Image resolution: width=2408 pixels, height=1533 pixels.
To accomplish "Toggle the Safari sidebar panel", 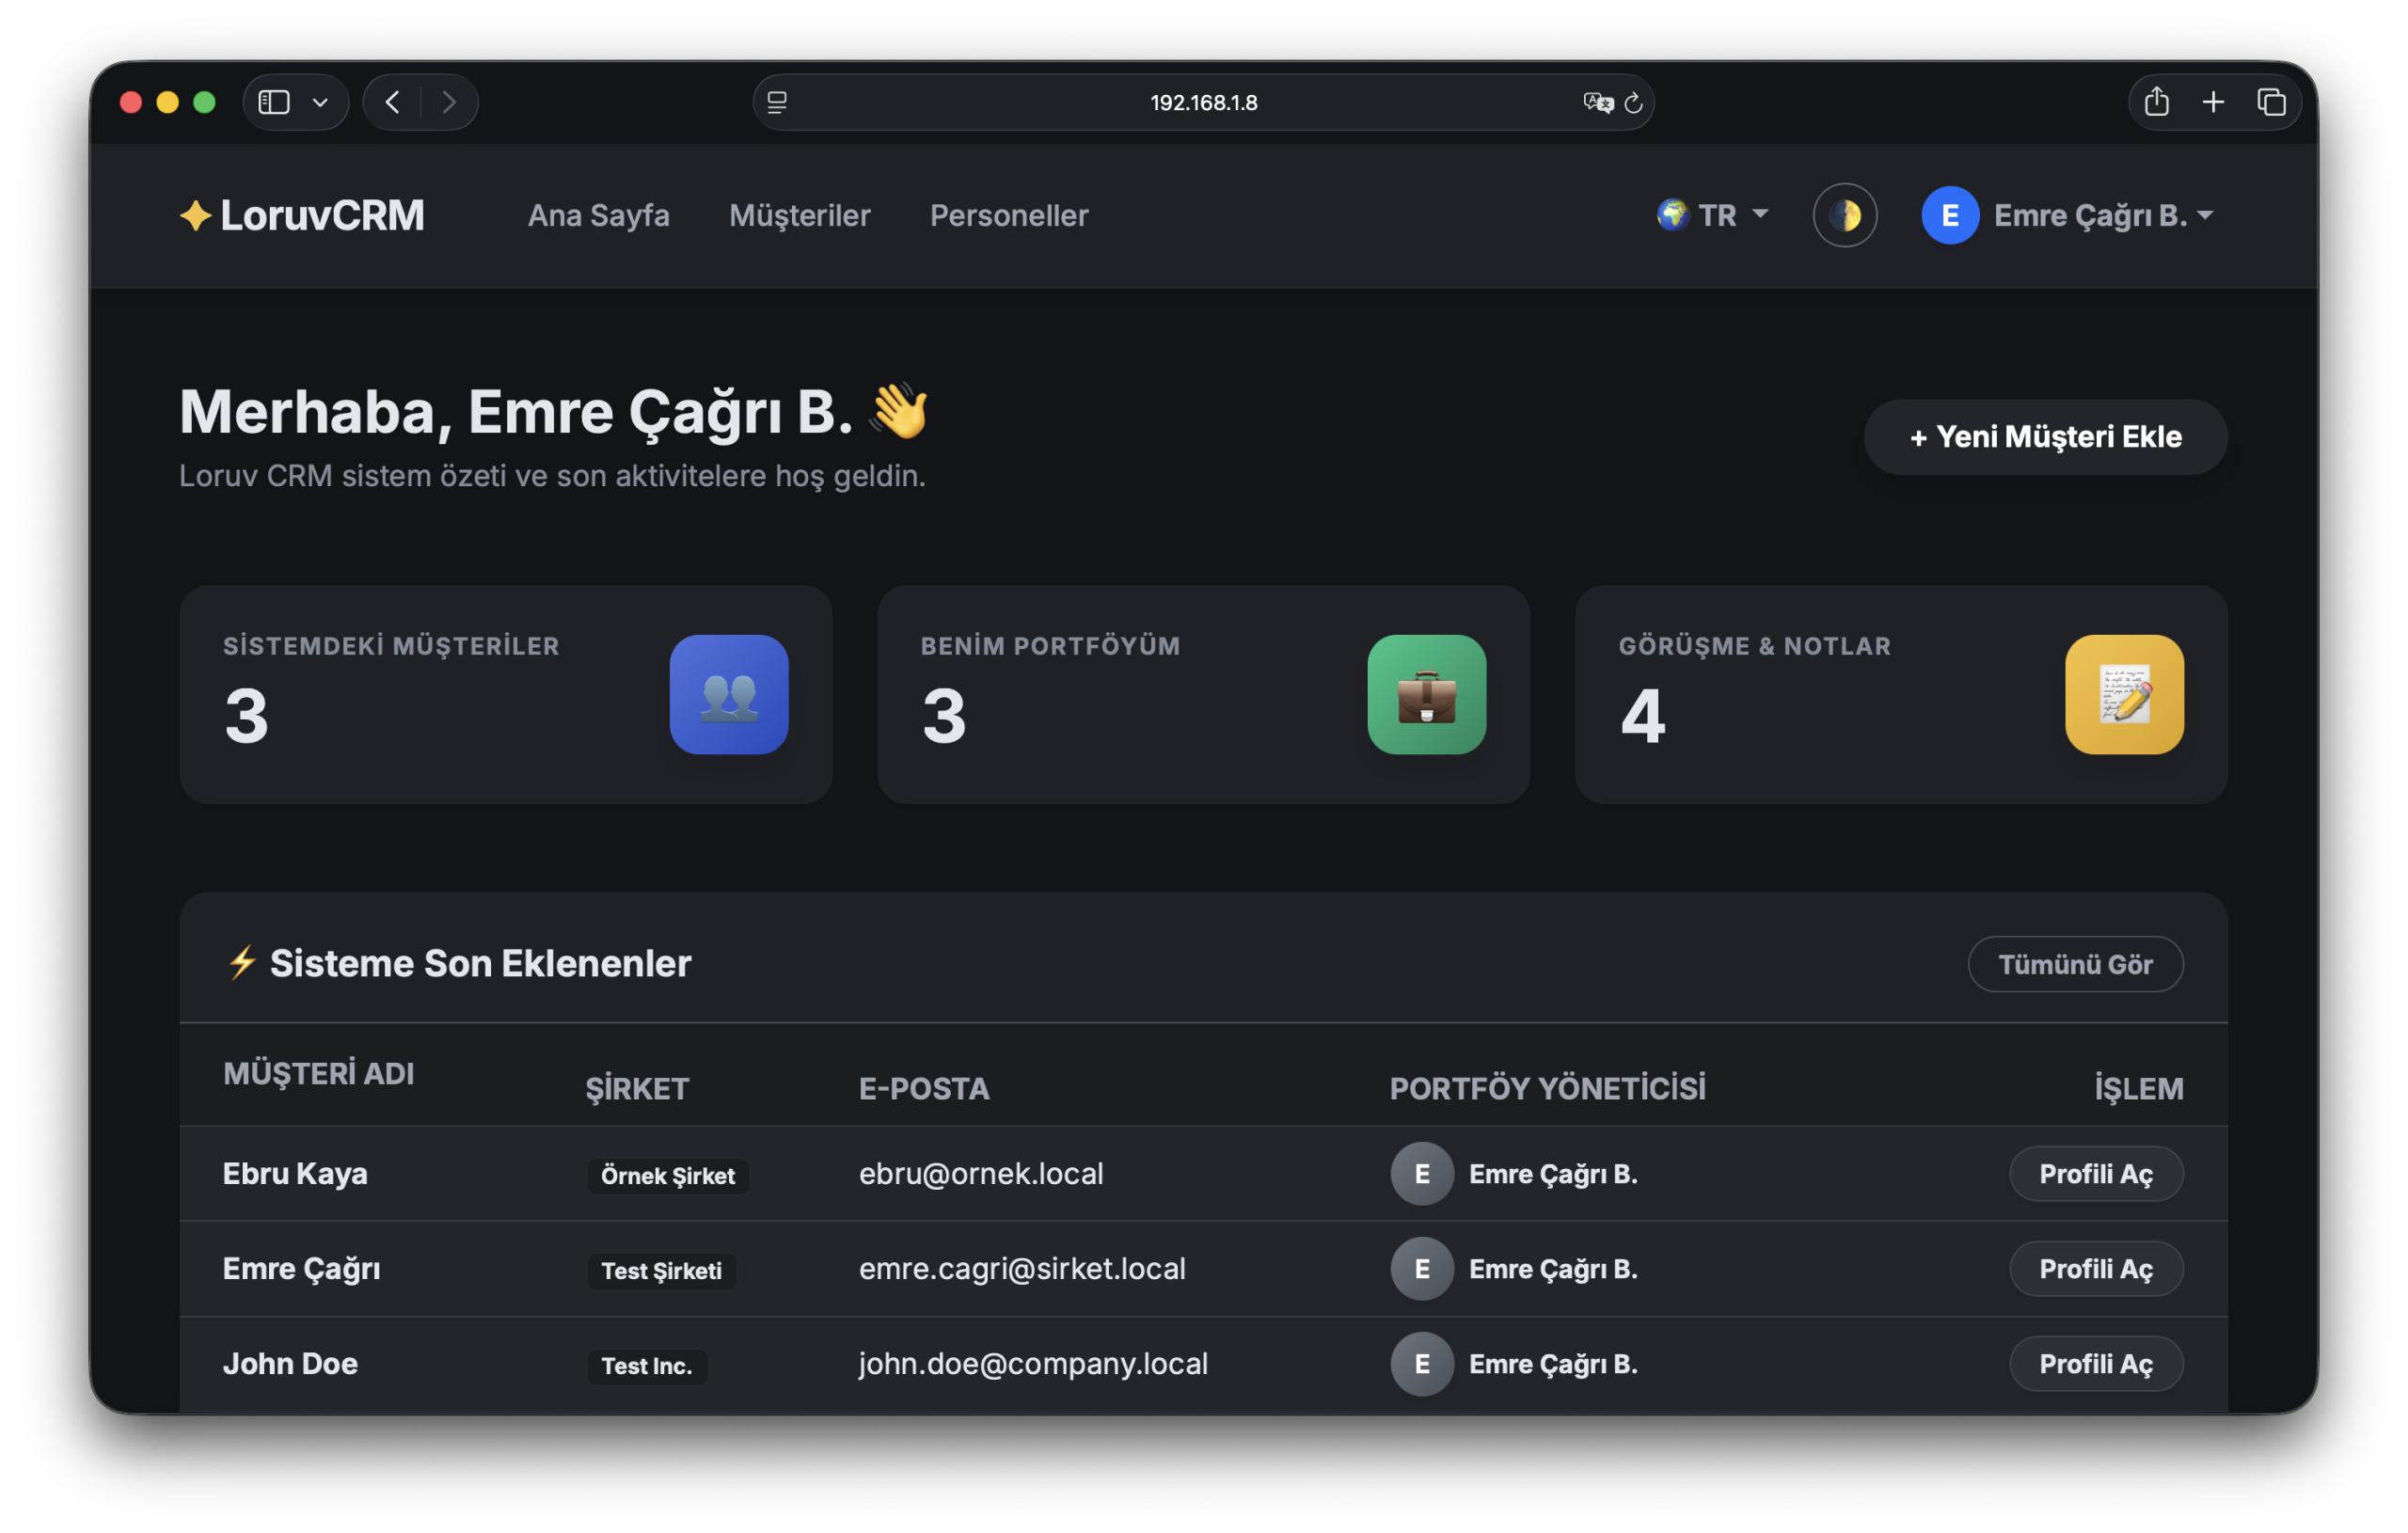I will (x=273, y=101).
